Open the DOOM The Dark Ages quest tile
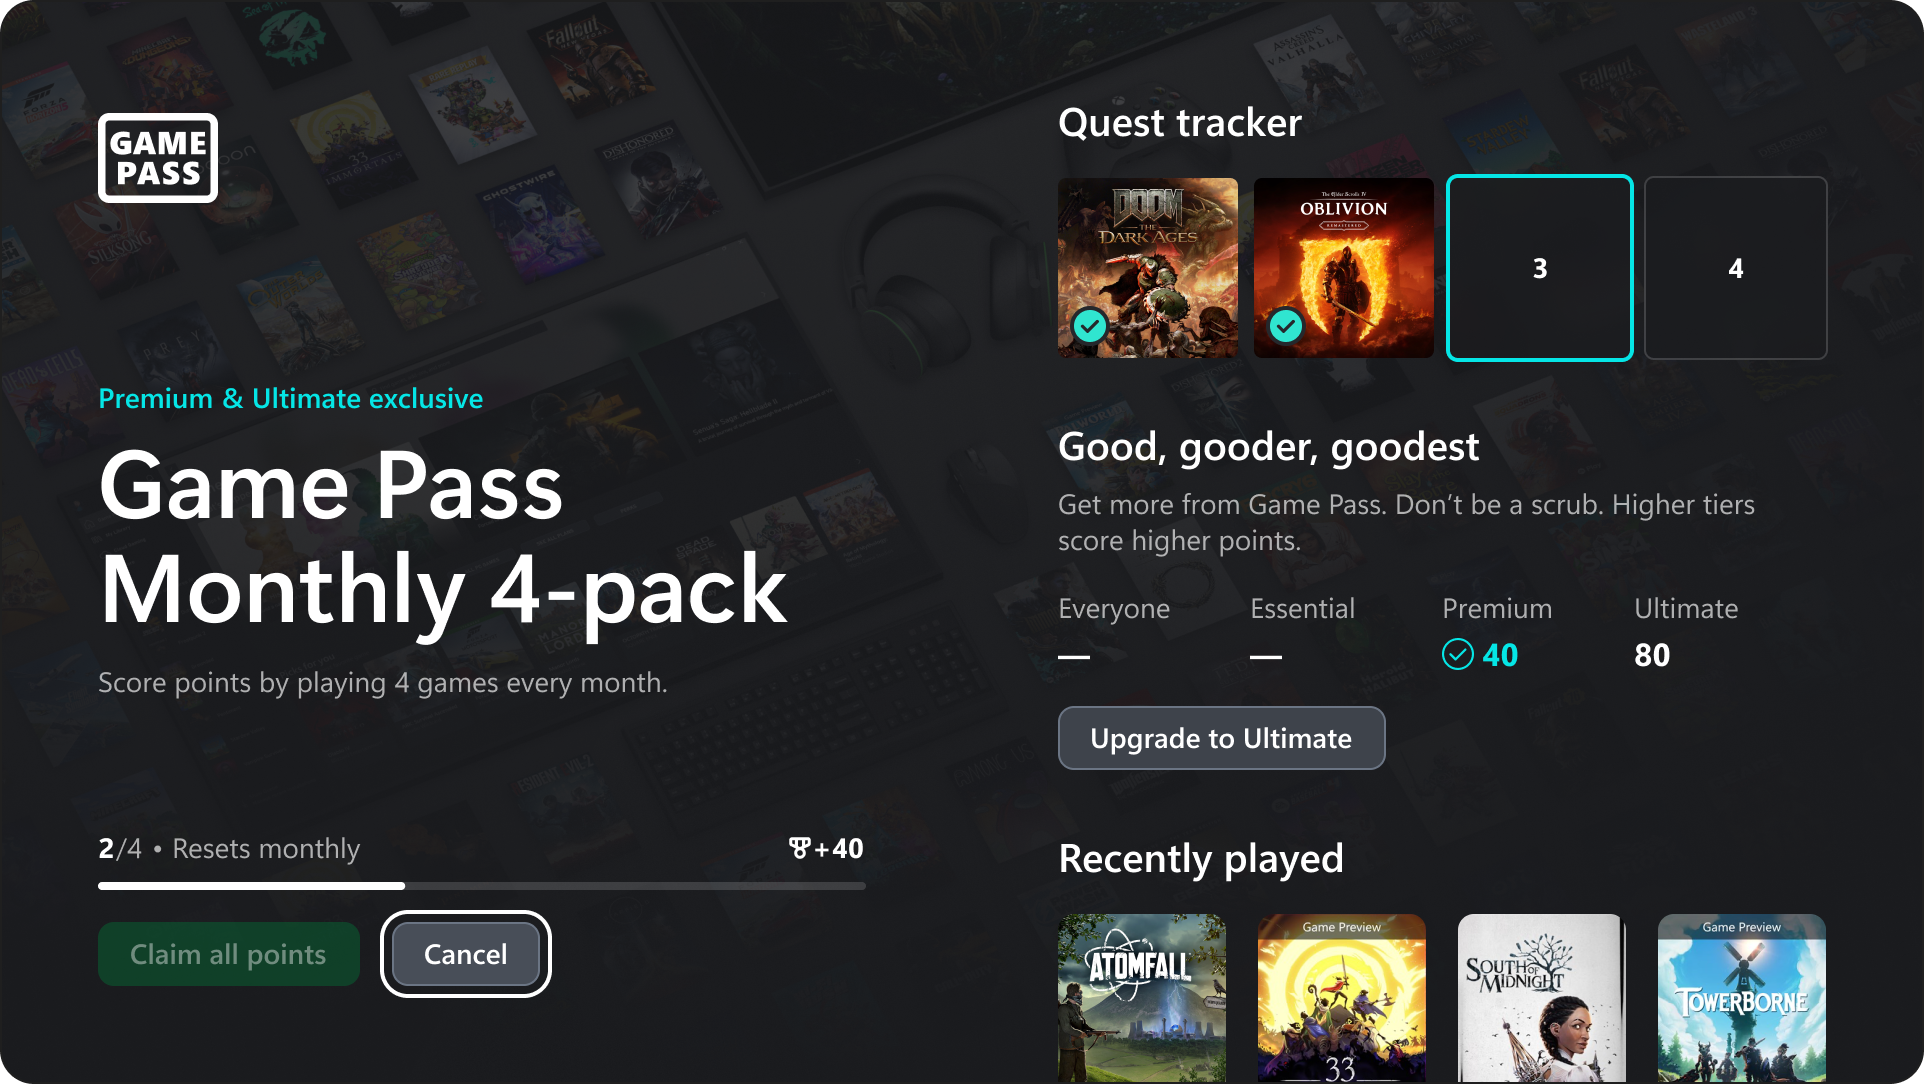 point(1148,268)
